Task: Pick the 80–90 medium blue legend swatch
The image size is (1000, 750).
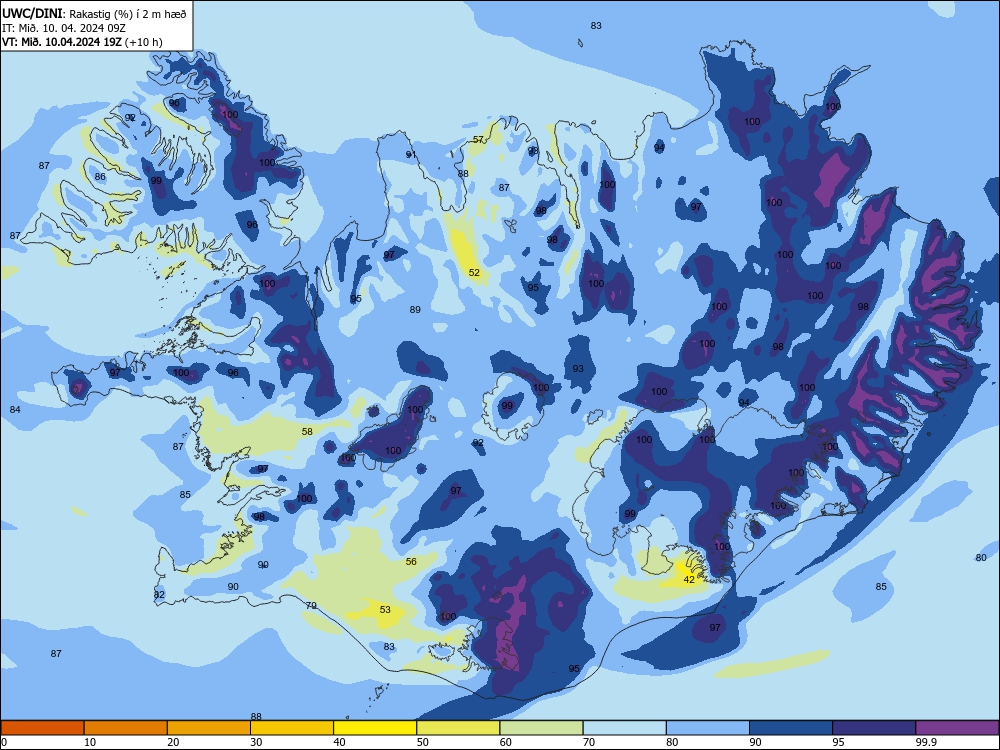Action: [708, 728]
